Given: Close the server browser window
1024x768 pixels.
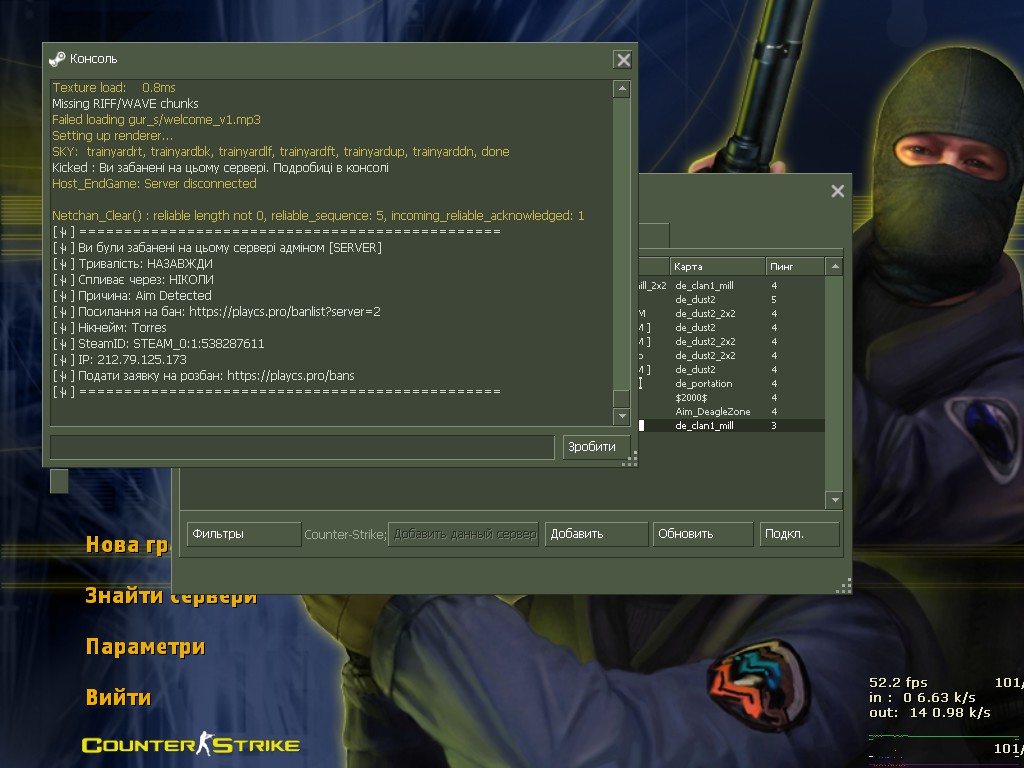Looking at the screenshot, I should [837, 191].
